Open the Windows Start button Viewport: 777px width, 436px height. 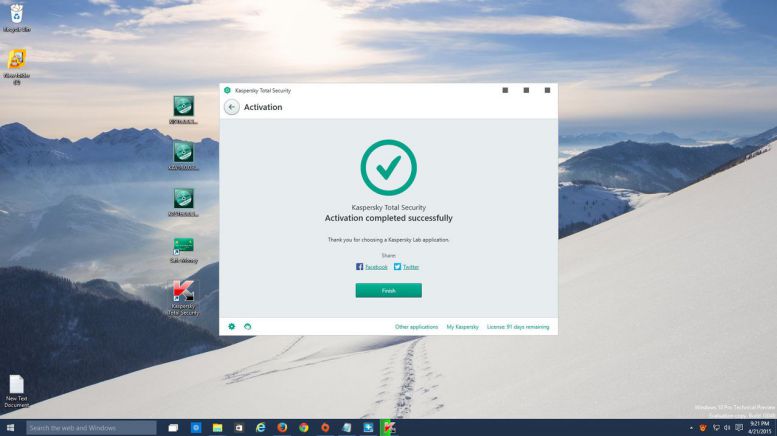click(10, 428)
